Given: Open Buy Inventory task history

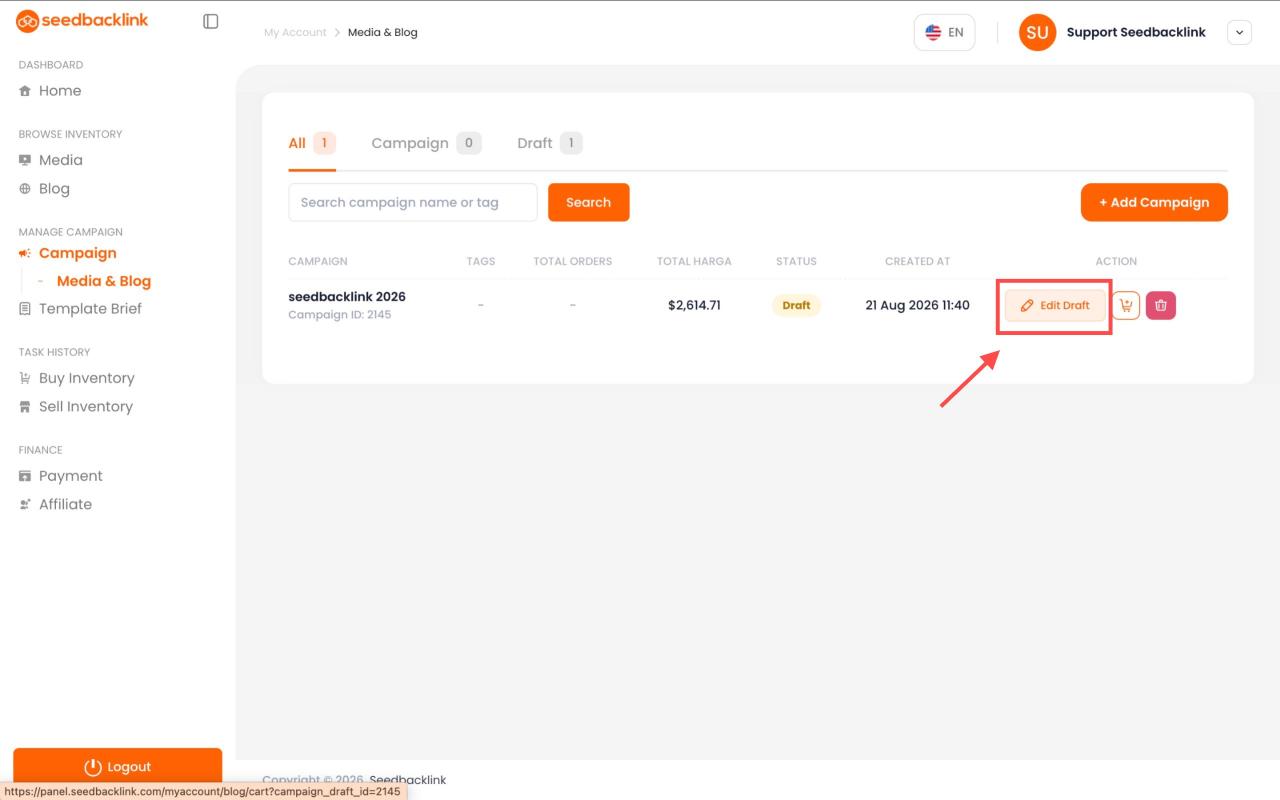Looking at the screenshot, I should (87, 378).
